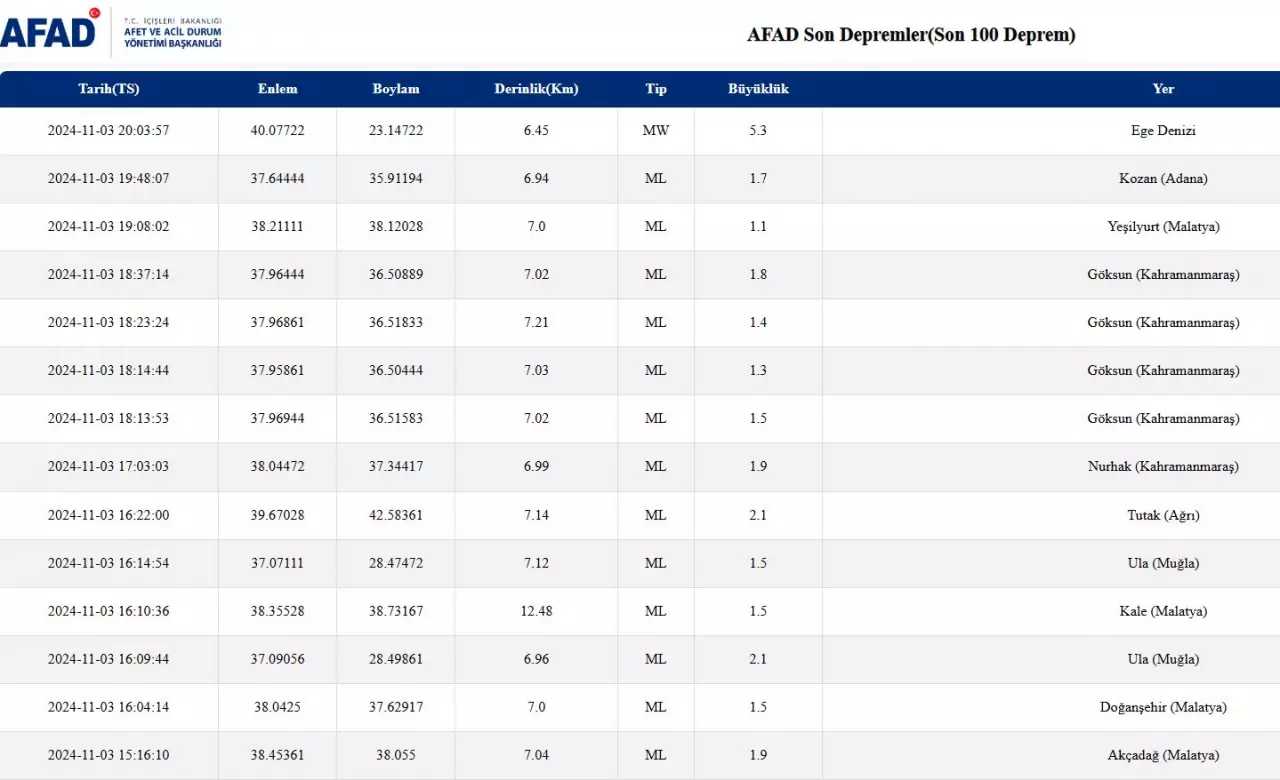Click the Tarih(TS) column header
The image size is (1280, 780).
(x=109, y=89)
